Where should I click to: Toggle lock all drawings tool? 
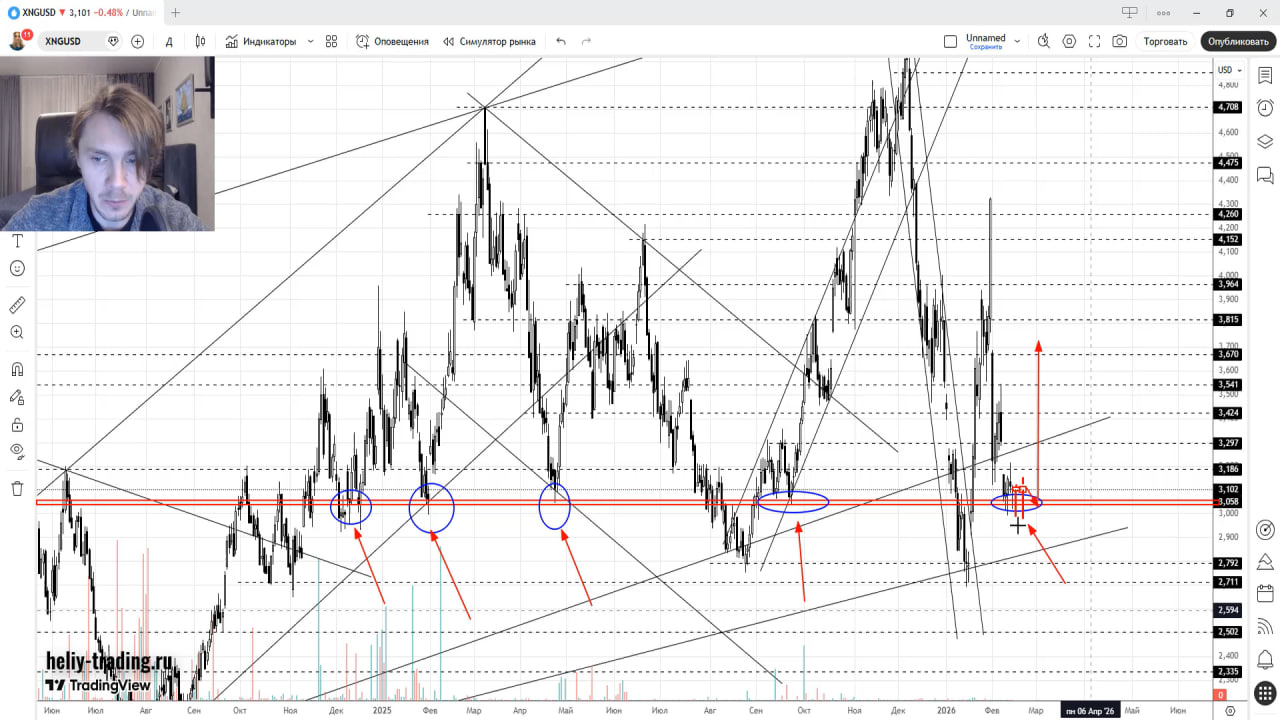(x=17, y=425)
